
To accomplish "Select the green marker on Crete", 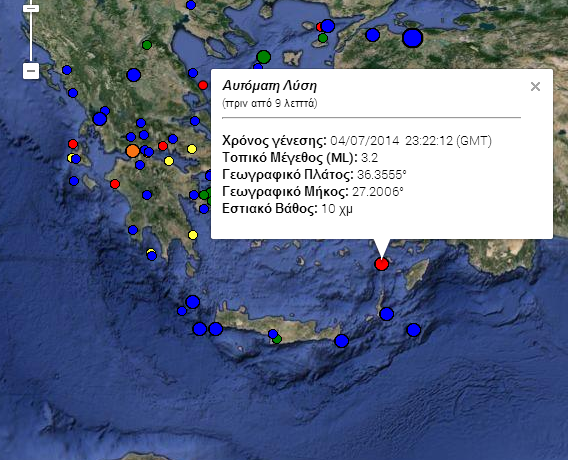I will click(x=277, y=339).
